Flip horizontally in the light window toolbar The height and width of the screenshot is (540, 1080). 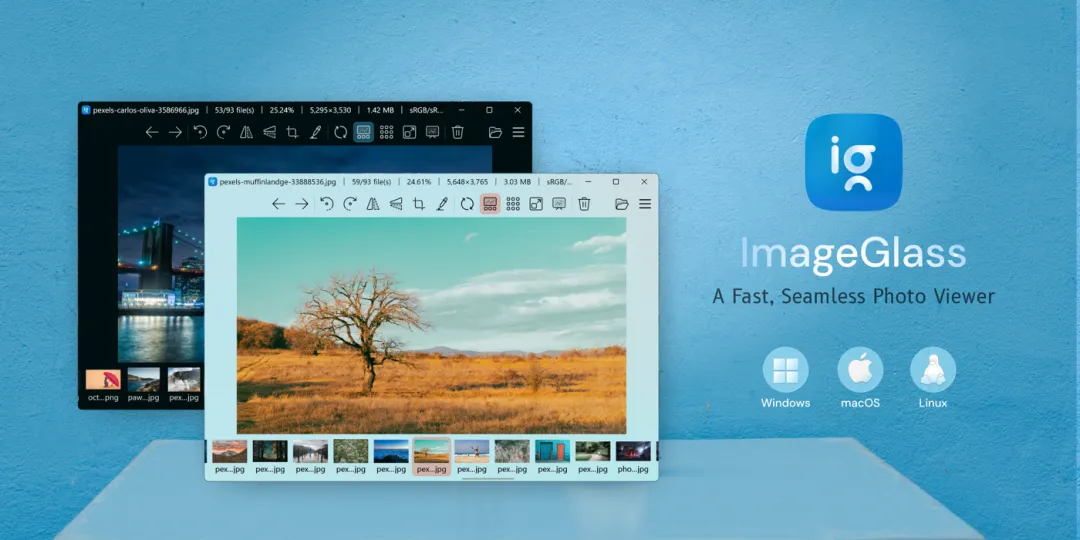tap(373, 204)
